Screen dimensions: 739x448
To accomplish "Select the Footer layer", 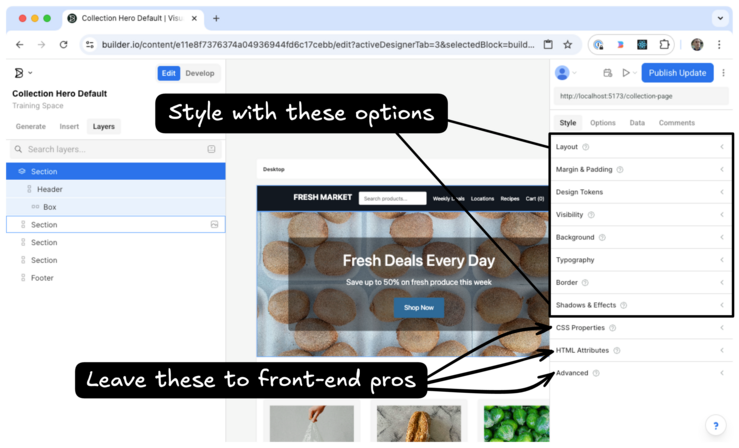I will [x=115, y=278].
